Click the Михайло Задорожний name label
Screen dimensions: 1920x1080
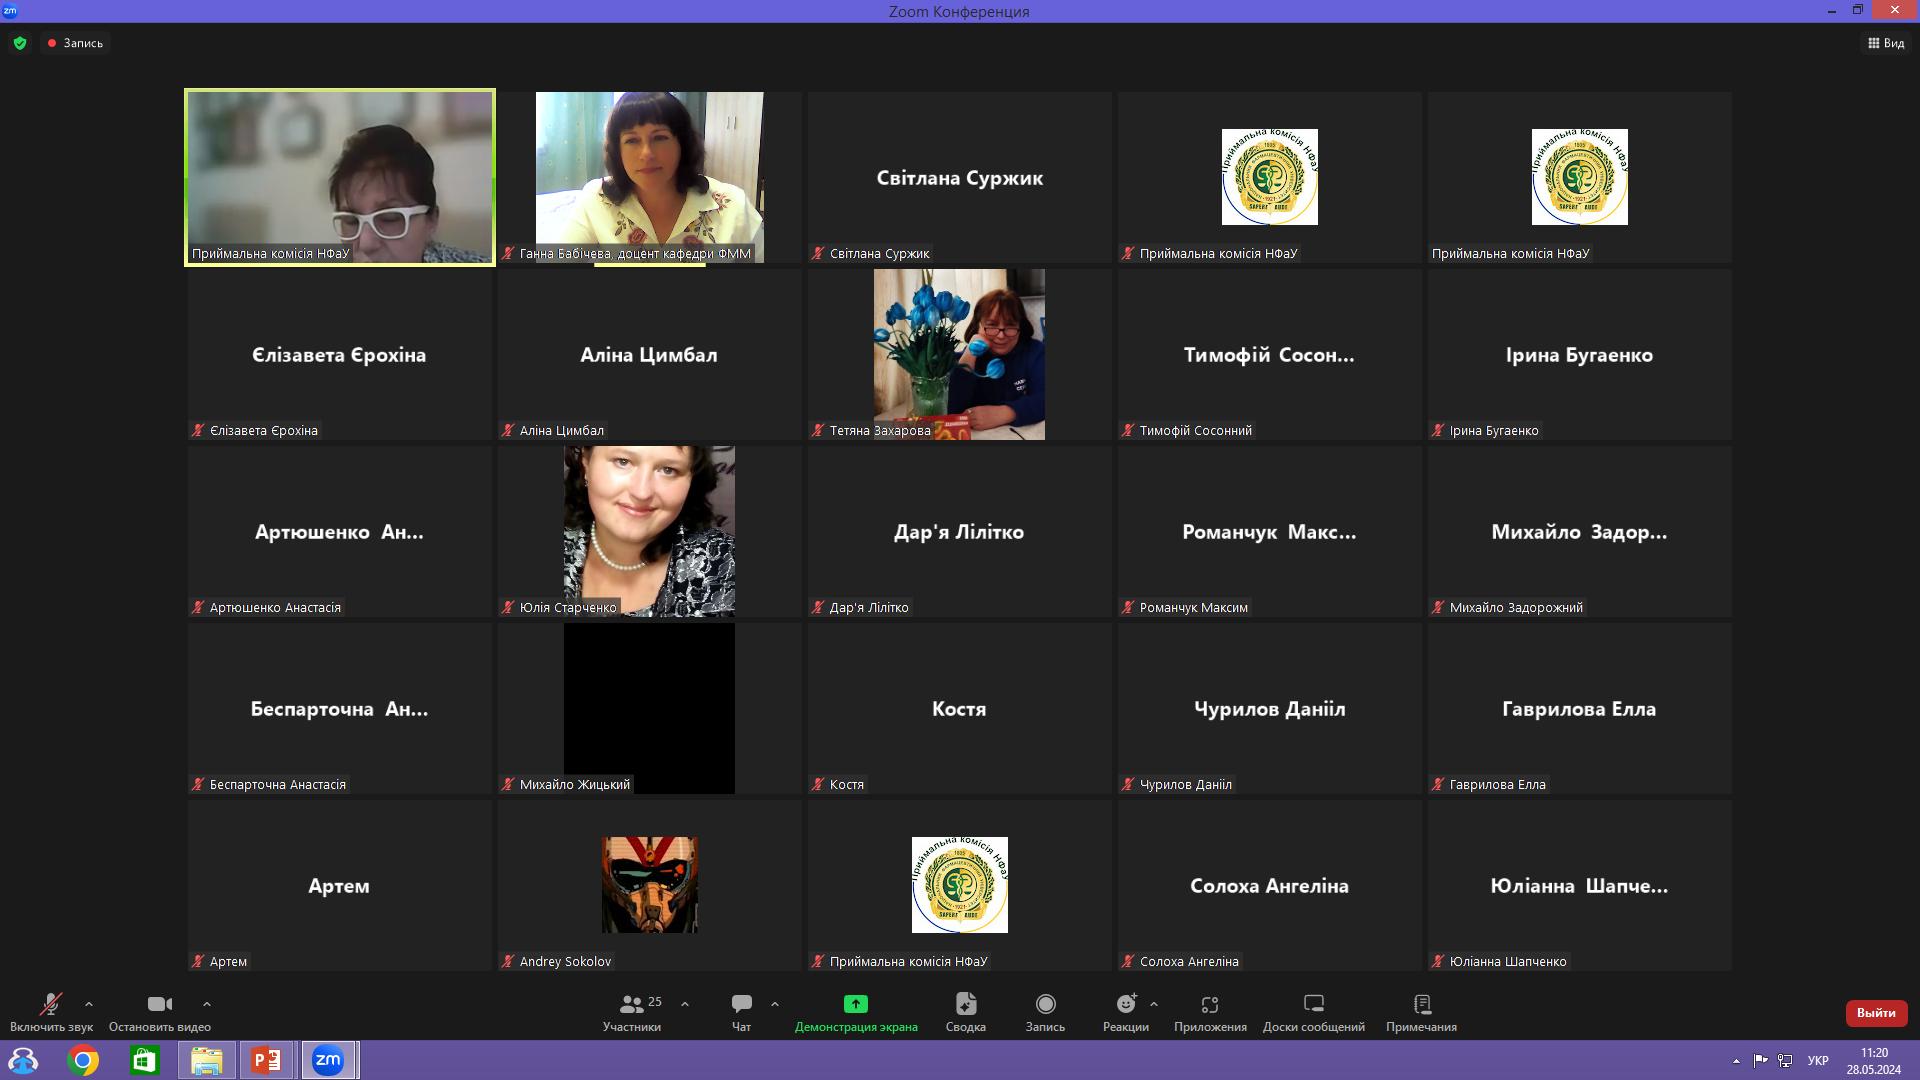1516,608
